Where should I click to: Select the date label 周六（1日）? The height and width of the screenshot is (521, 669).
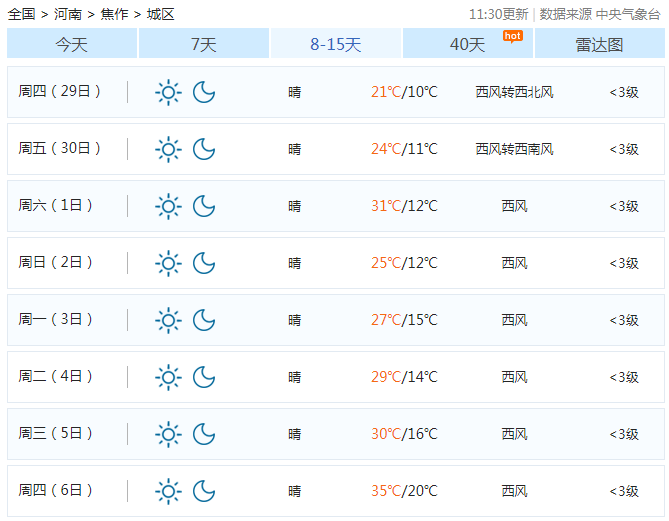(x=55, y=206)
